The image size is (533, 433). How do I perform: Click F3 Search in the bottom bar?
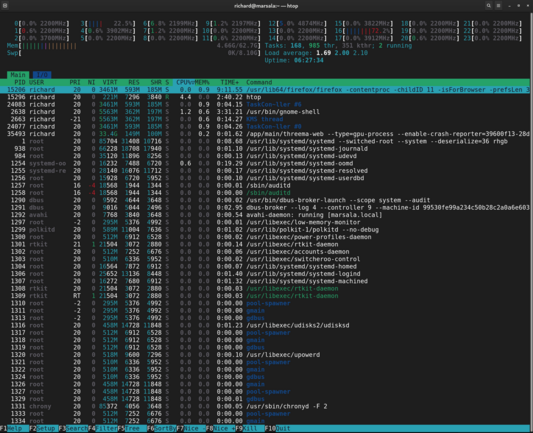coord(73,429)
